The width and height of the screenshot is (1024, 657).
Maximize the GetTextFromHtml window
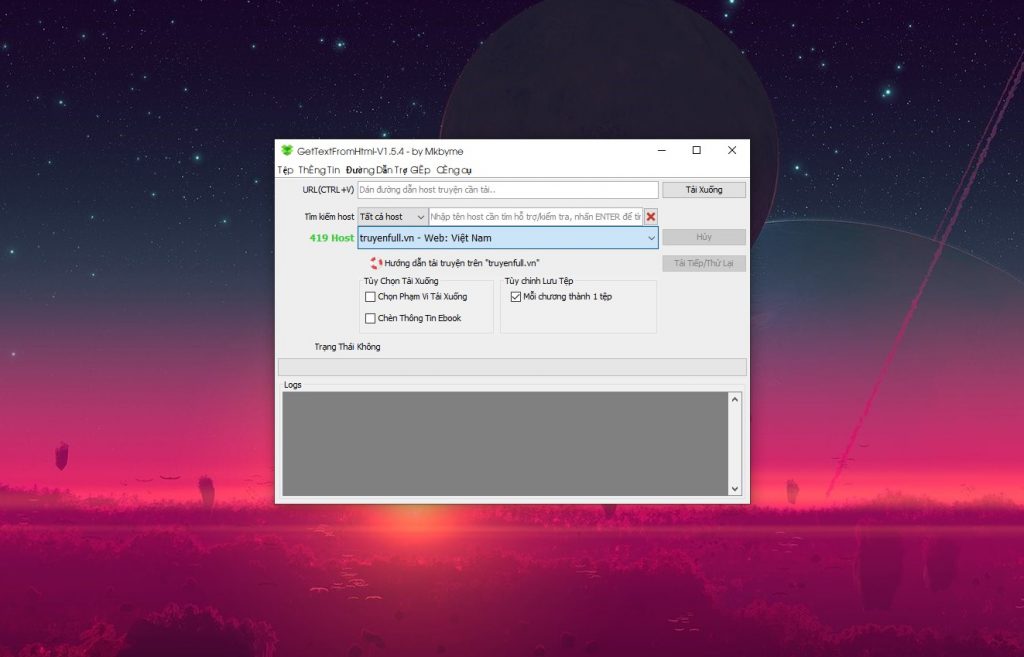coord(697,151)
